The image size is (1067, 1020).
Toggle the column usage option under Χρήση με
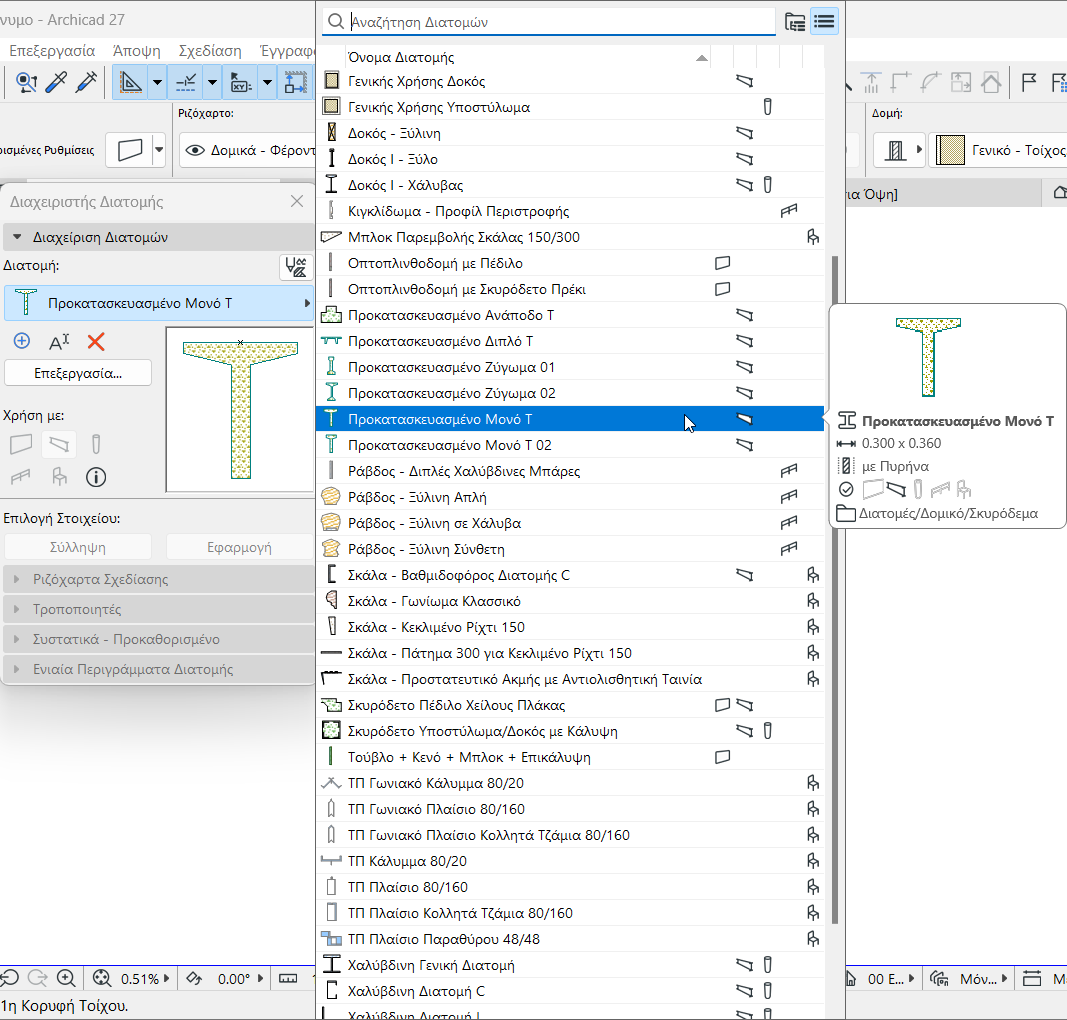click(x=96, y=444)
